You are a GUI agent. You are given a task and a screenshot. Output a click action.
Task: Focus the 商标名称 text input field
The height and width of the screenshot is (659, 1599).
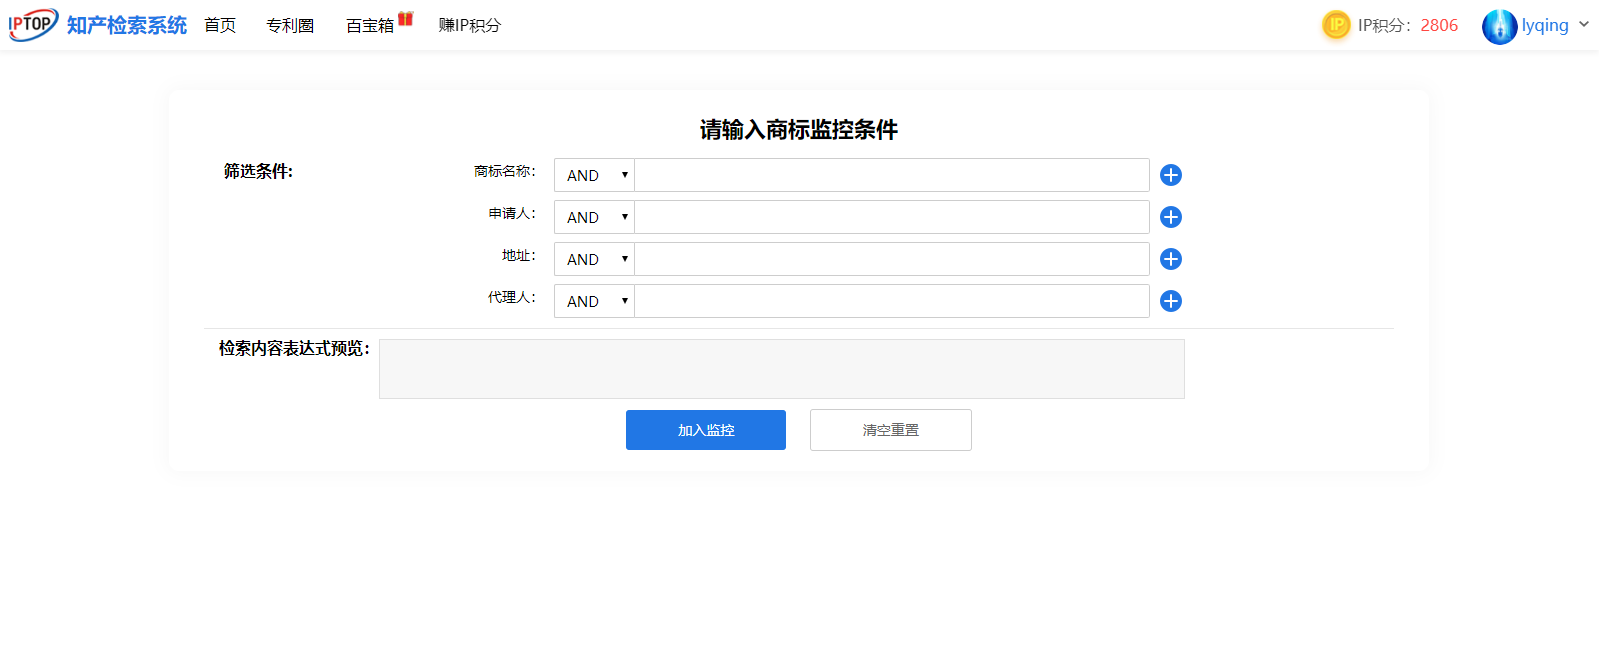pos(891,175)
